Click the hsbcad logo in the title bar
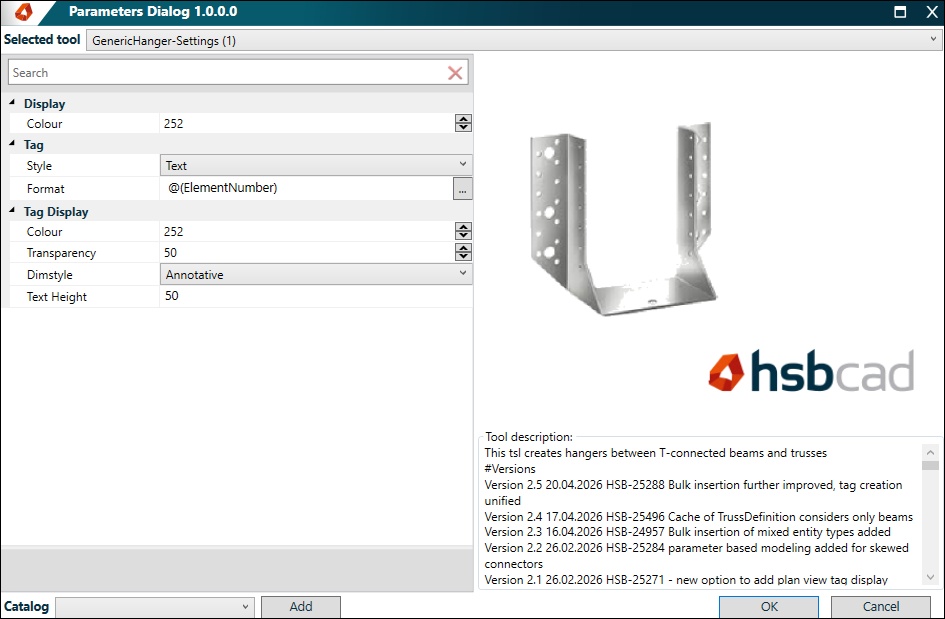This screenshot has height=619, width=945. click(x=23, y=11)
